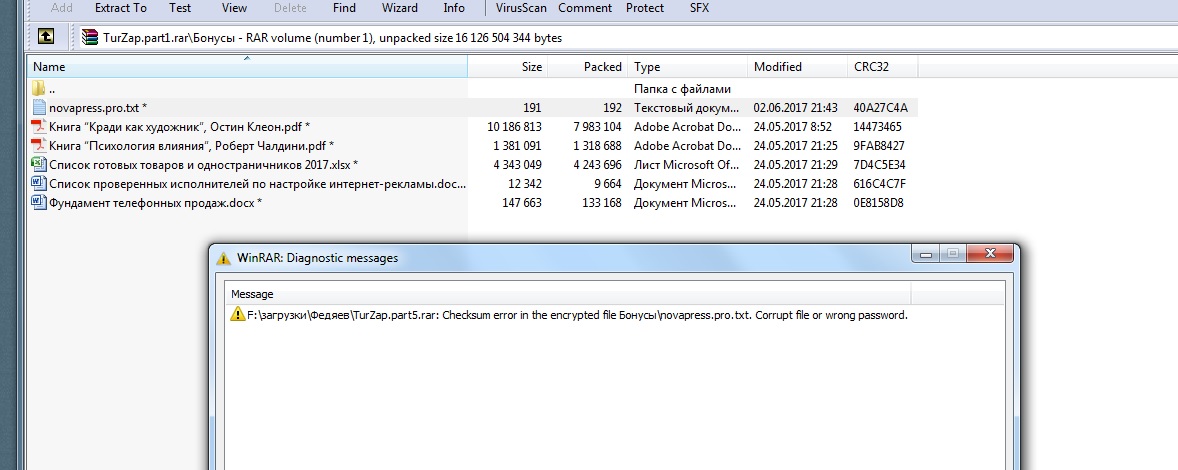The image size is (1178, 470).
Task: Click the Add toolbar button
Action: (x=61, y=8)
